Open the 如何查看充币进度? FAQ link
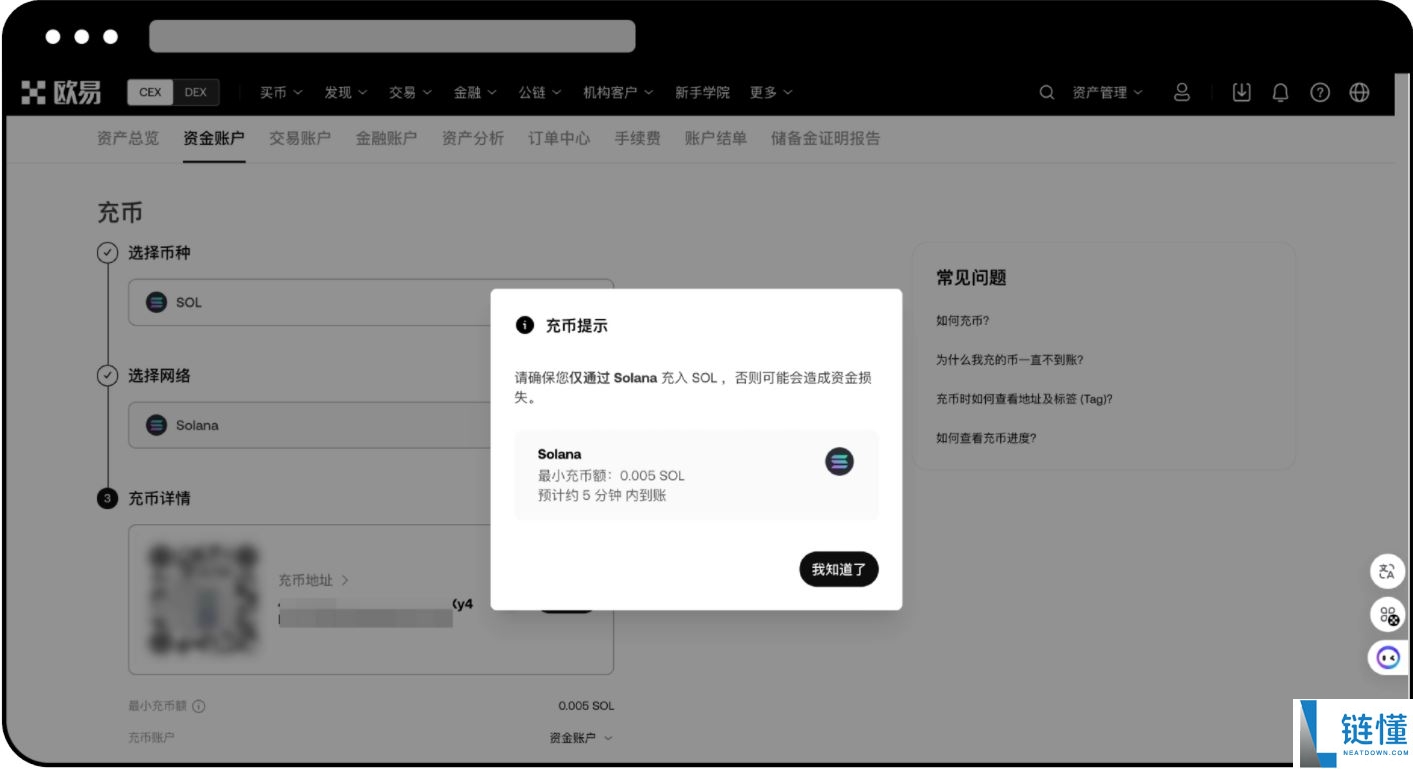Image resolution: width=1413 pixels, height=769 pixels. 986,438
